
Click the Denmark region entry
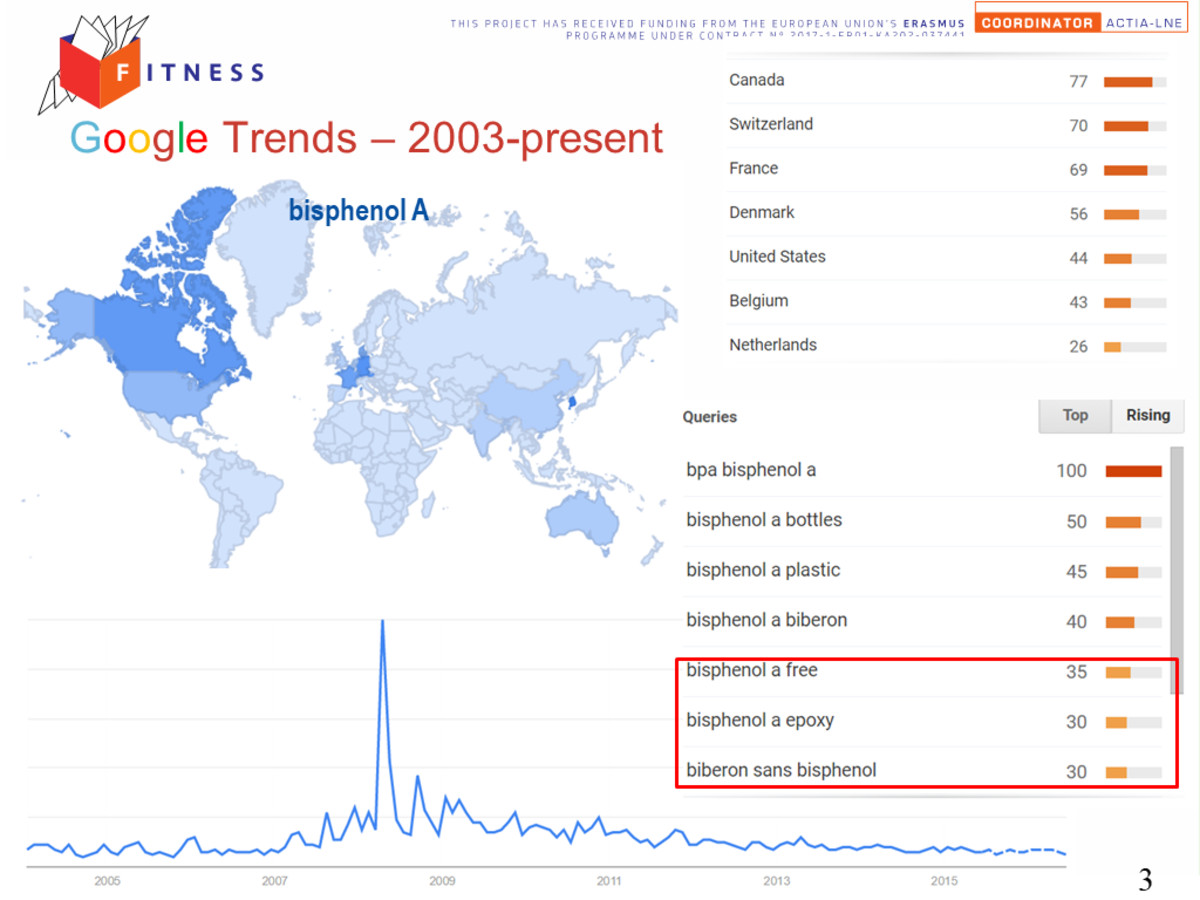coord(948,213)
